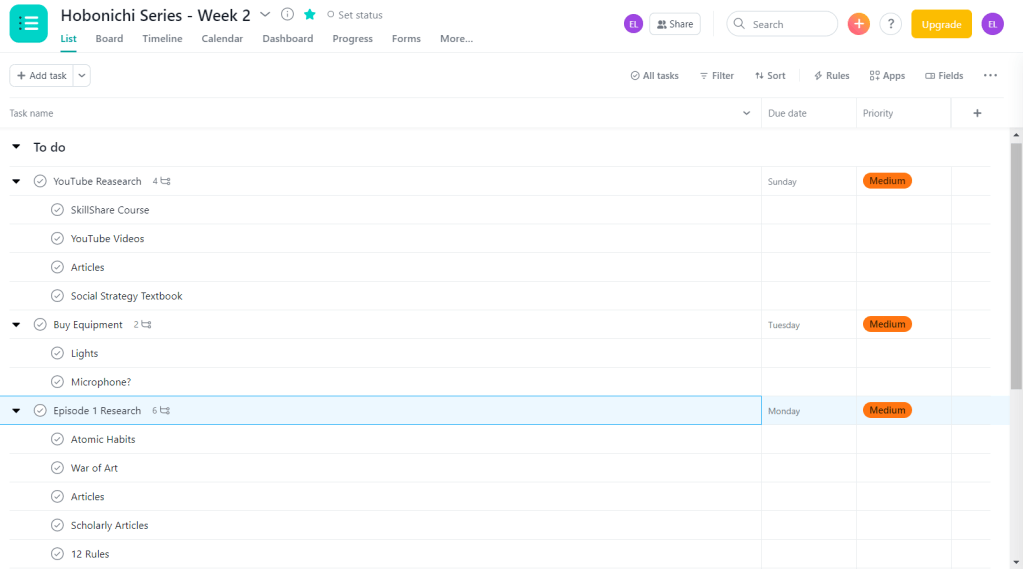This screenshot has width=1023, height=569.
Task: Collapse the To do section
Action: click(x=16, y=148)
